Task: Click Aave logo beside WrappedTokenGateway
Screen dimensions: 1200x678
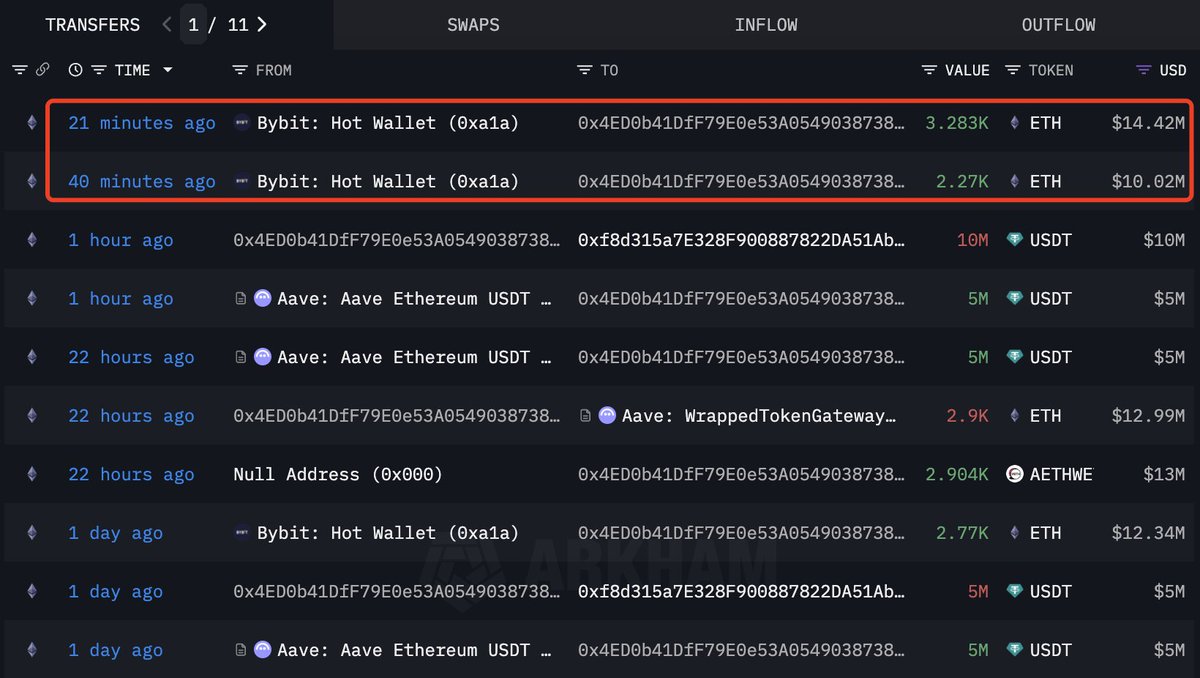Action: (607, 416)
